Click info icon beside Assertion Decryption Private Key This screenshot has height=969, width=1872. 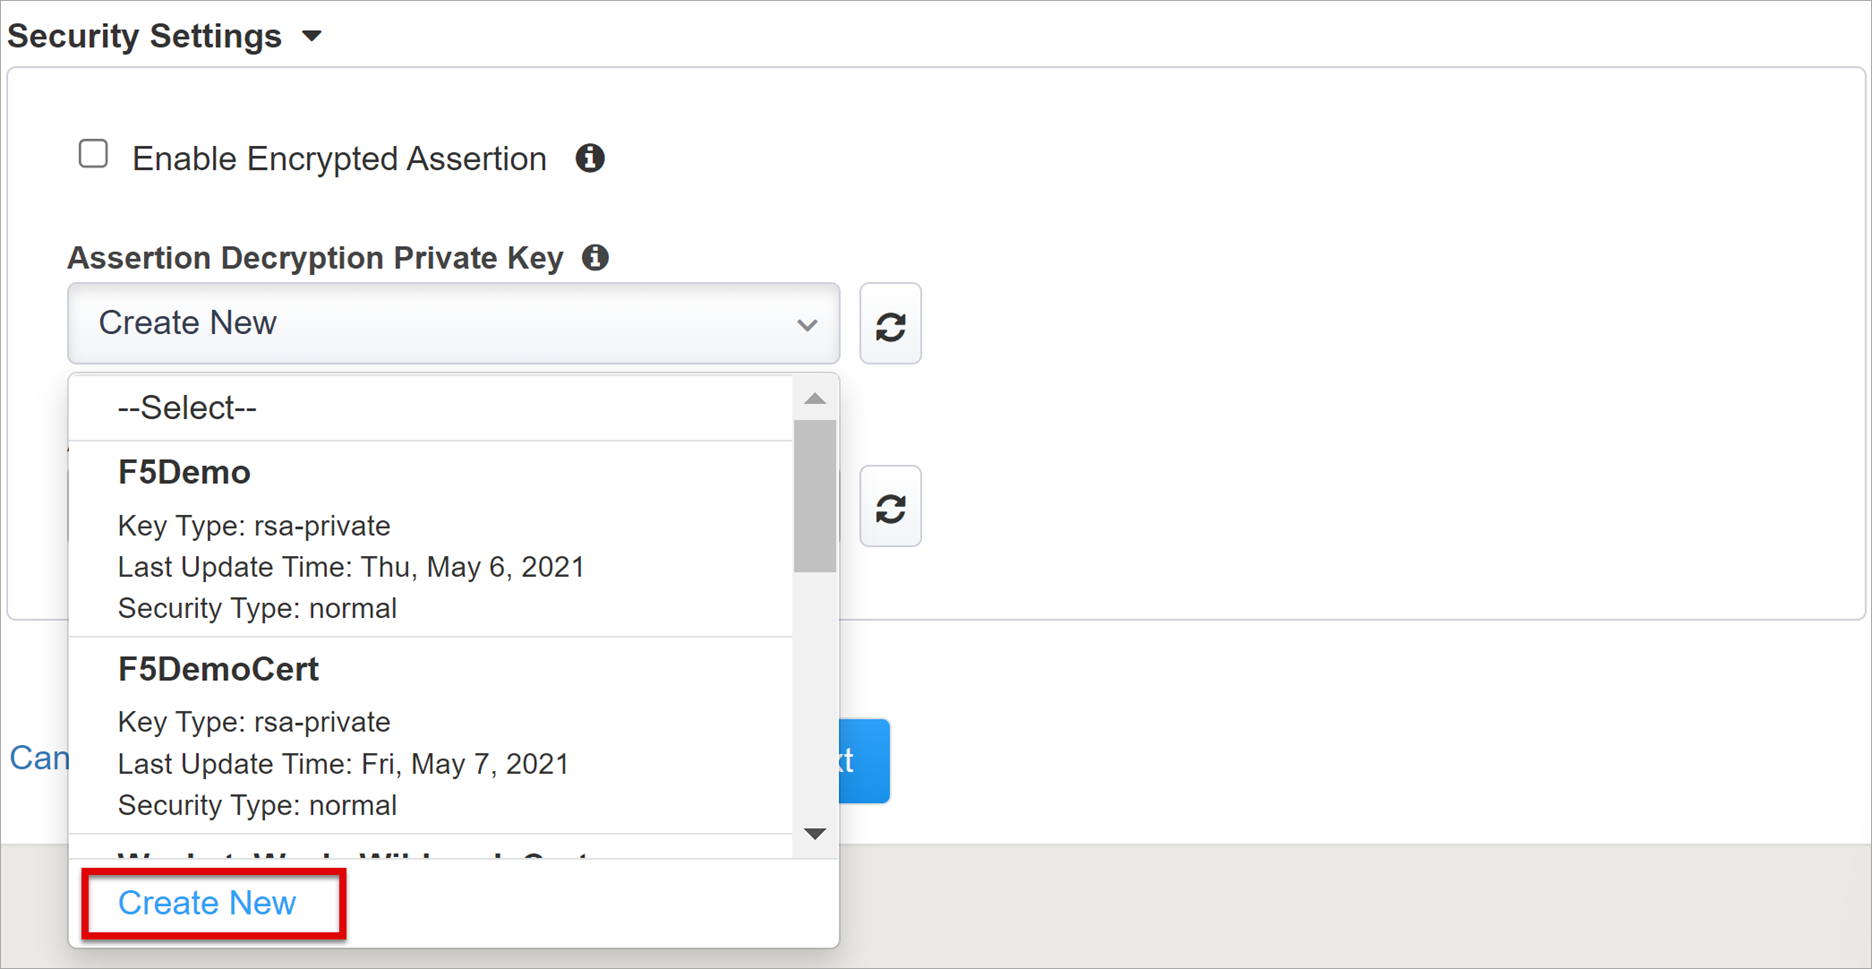click(595, 257)
